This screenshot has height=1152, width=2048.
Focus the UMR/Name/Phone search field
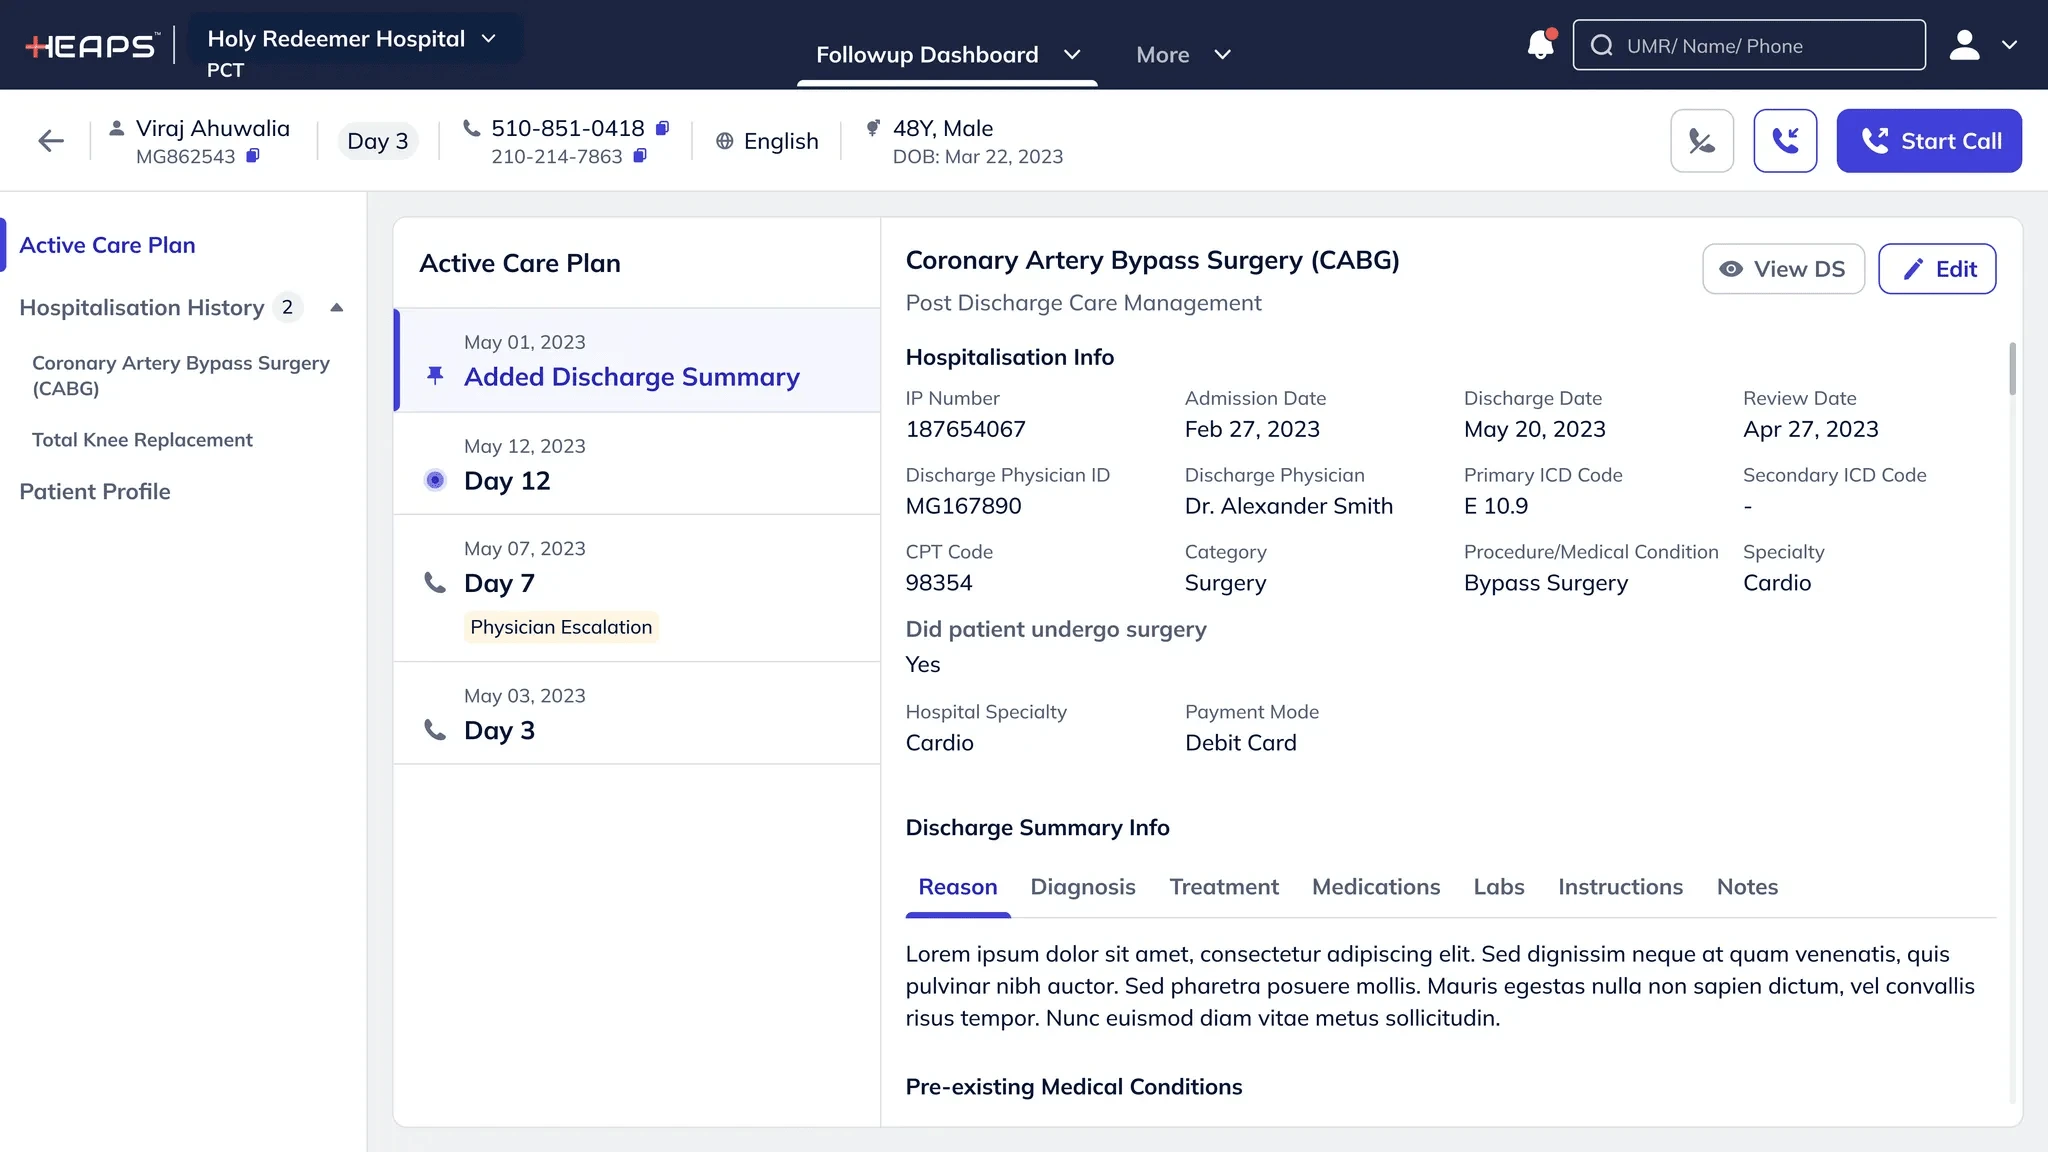point(1748,46)
